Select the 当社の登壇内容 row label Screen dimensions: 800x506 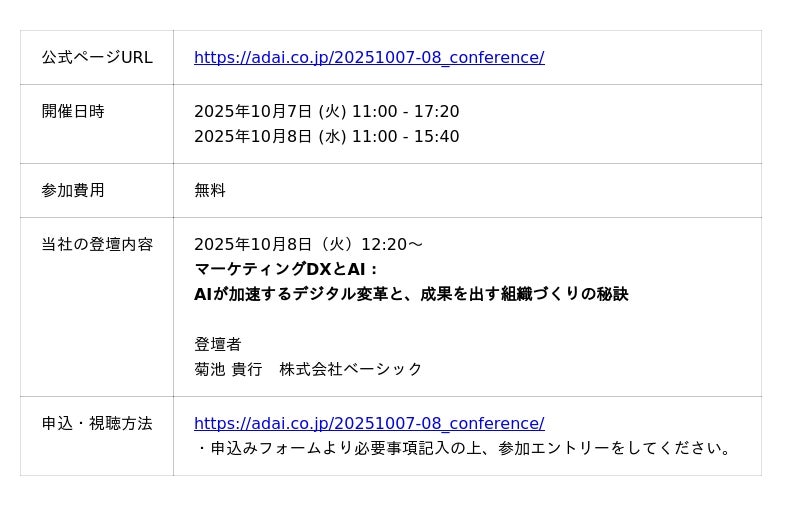tap(97, 244)
